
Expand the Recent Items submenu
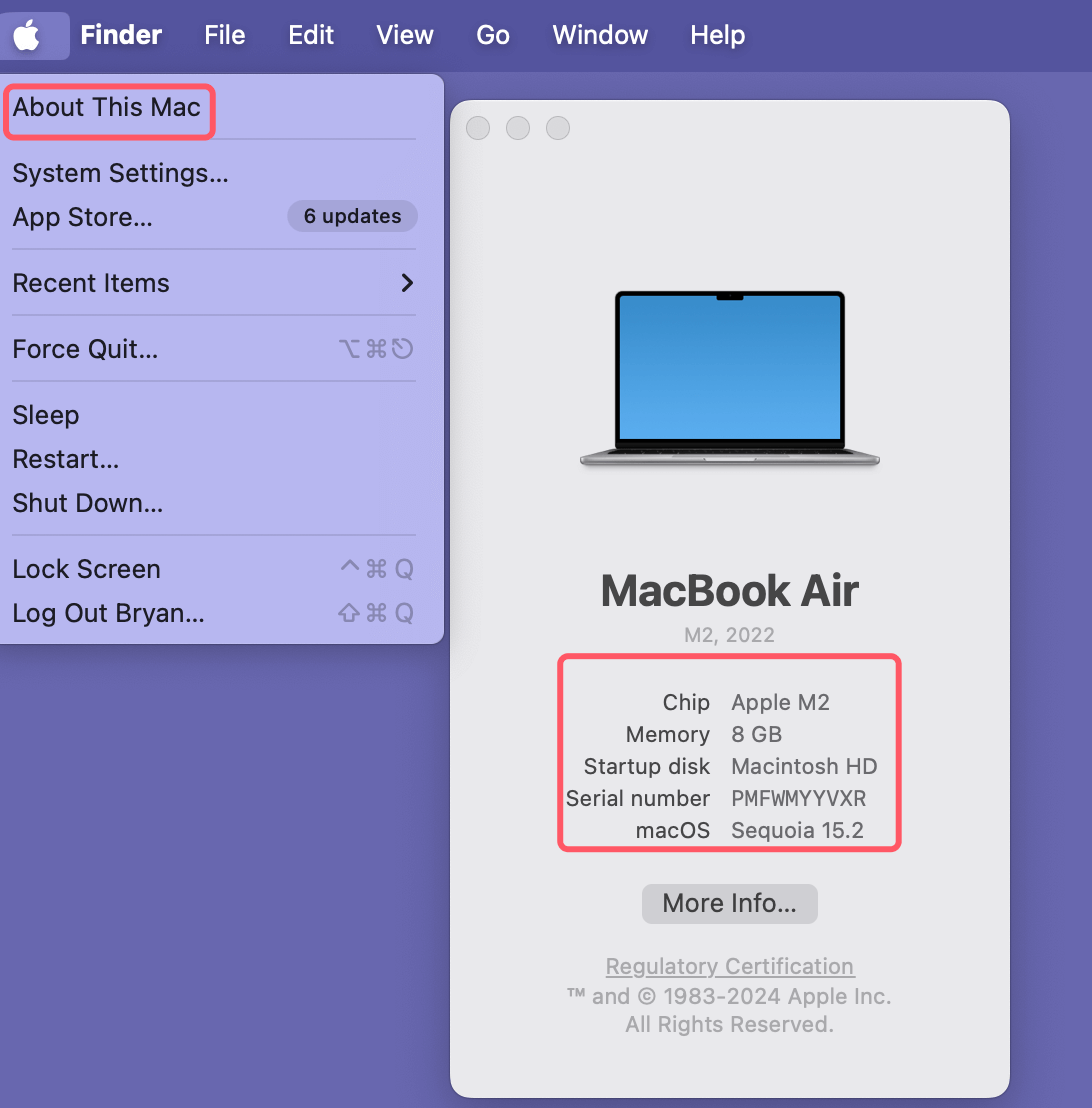[91, 283]
